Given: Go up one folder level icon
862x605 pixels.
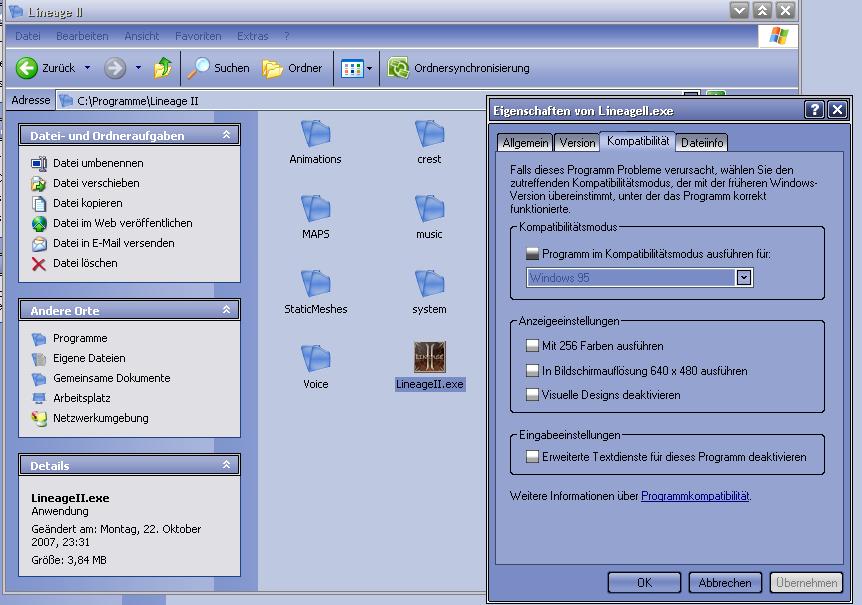Looking at the screenshot, I should pyautogui.click(x=163, y=68).
